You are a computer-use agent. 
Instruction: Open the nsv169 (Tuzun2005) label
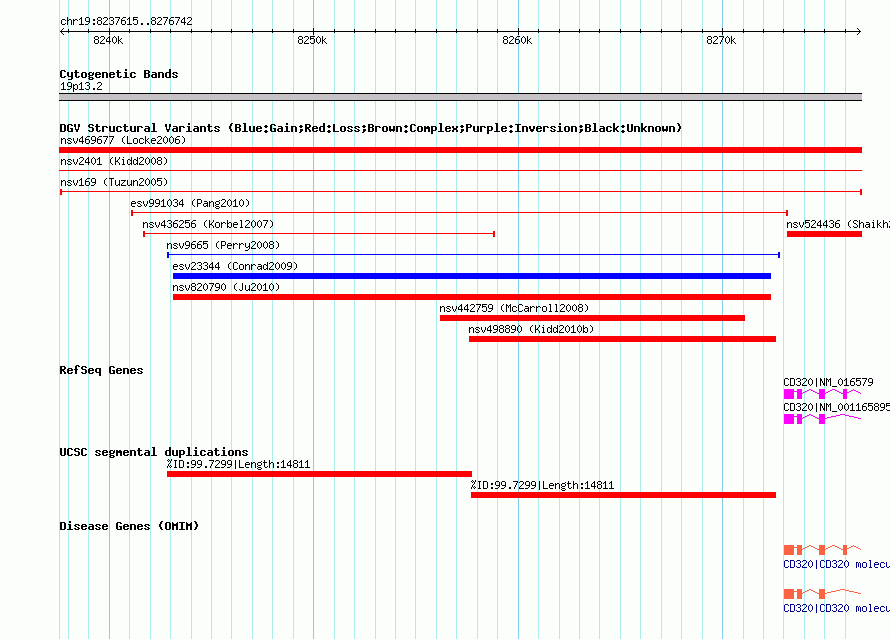(114, 182)
